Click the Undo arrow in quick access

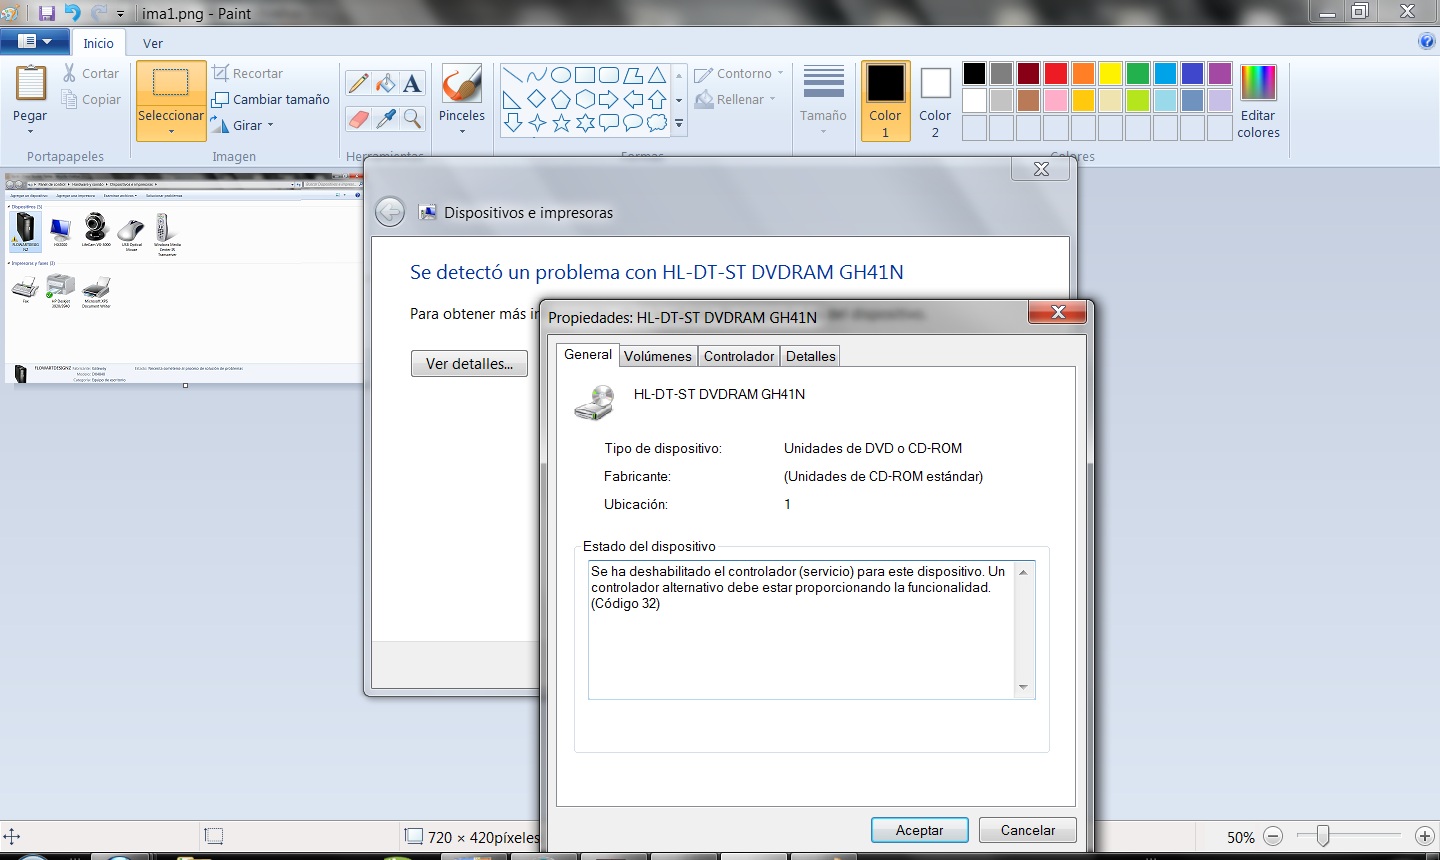tap(72, 13)
